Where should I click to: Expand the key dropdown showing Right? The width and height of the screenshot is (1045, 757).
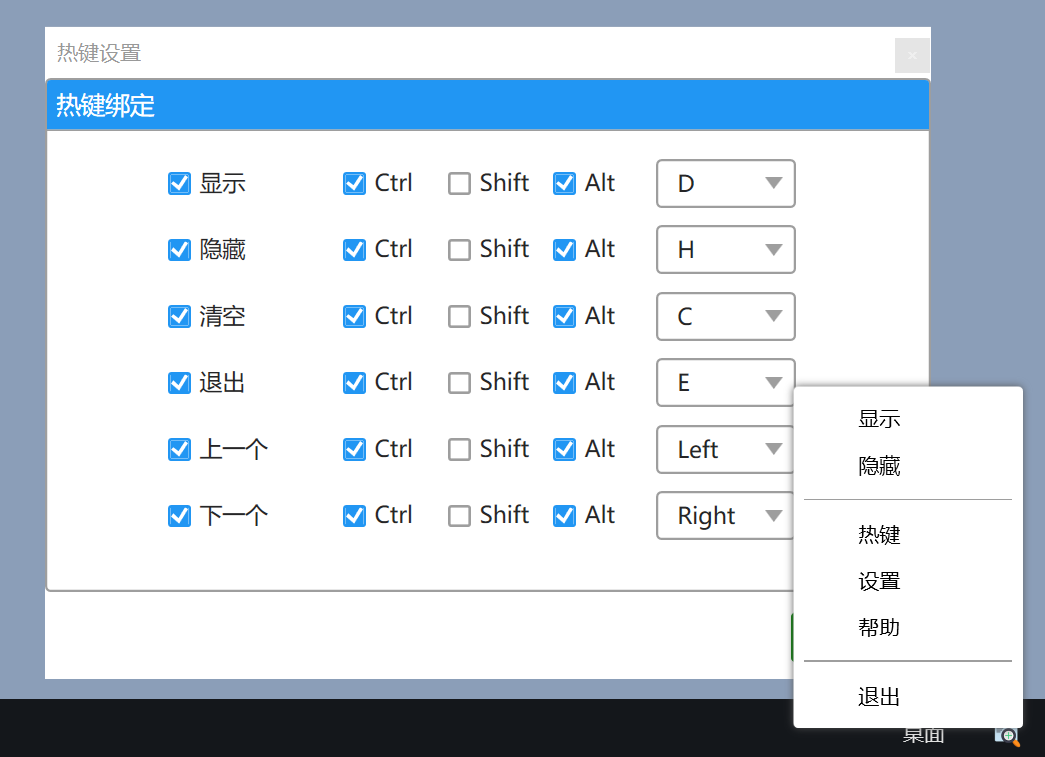point(725,516)
